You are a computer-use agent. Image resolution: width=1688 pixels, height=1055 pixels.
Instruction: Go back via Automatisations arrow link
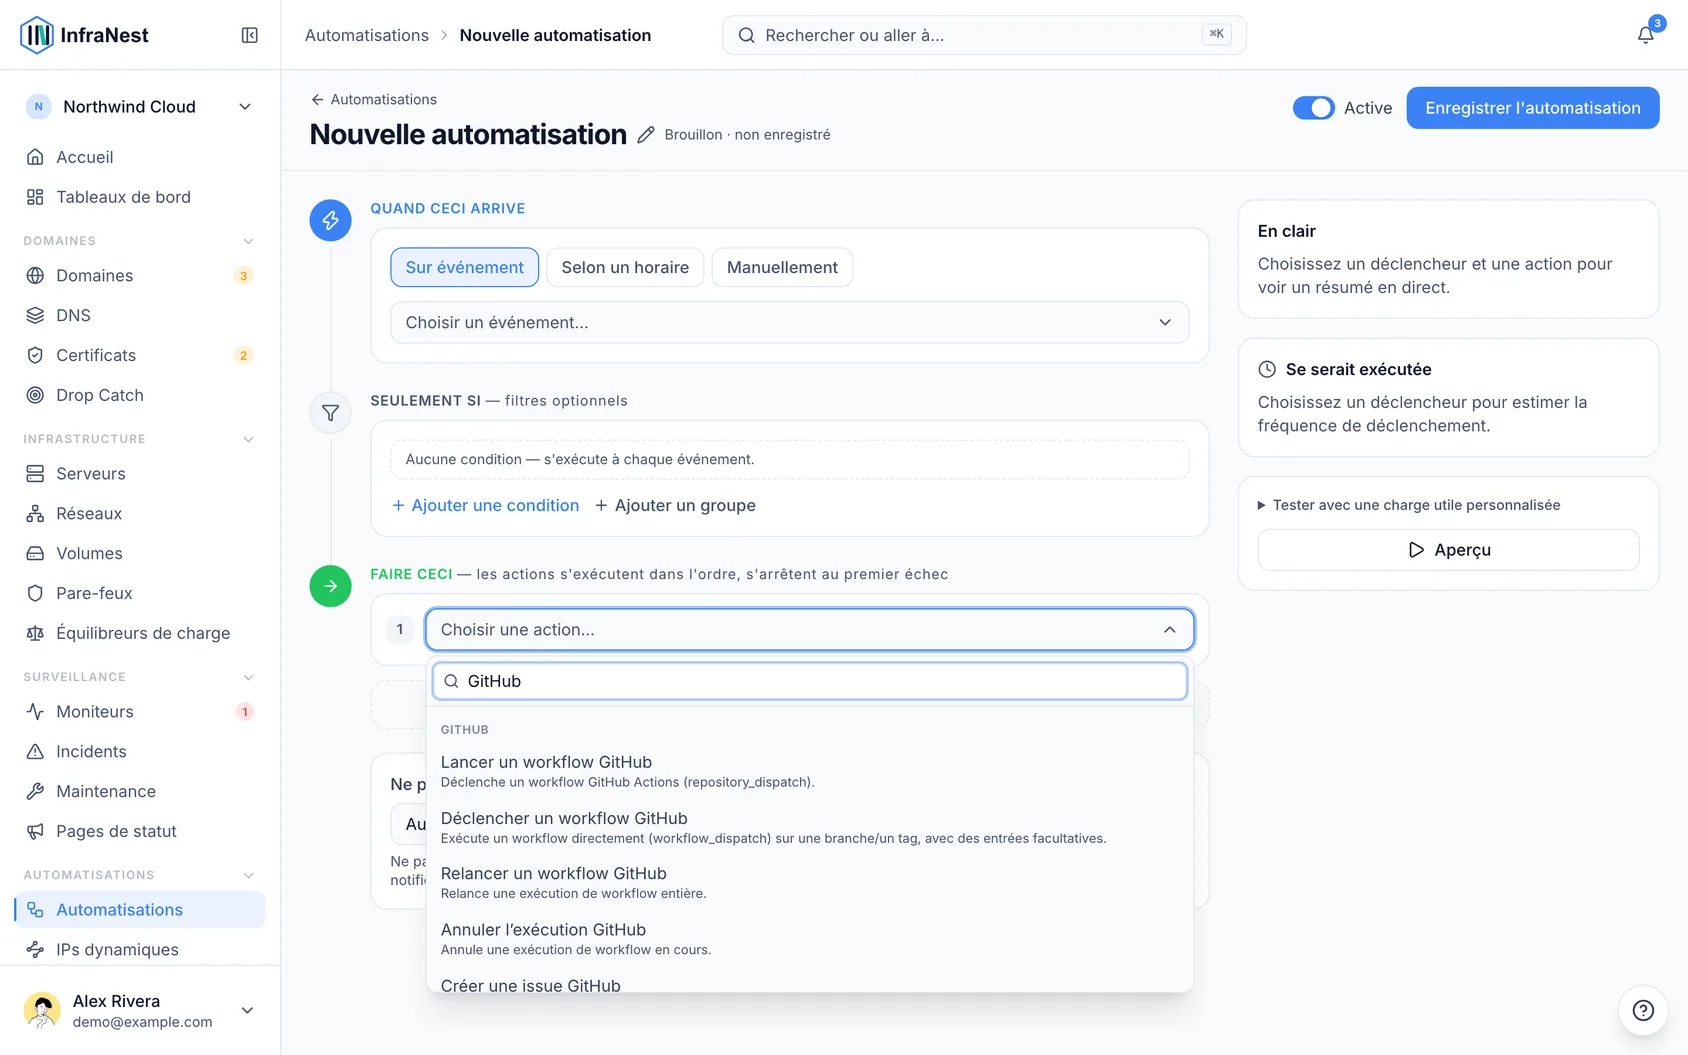tap(373, 99)
